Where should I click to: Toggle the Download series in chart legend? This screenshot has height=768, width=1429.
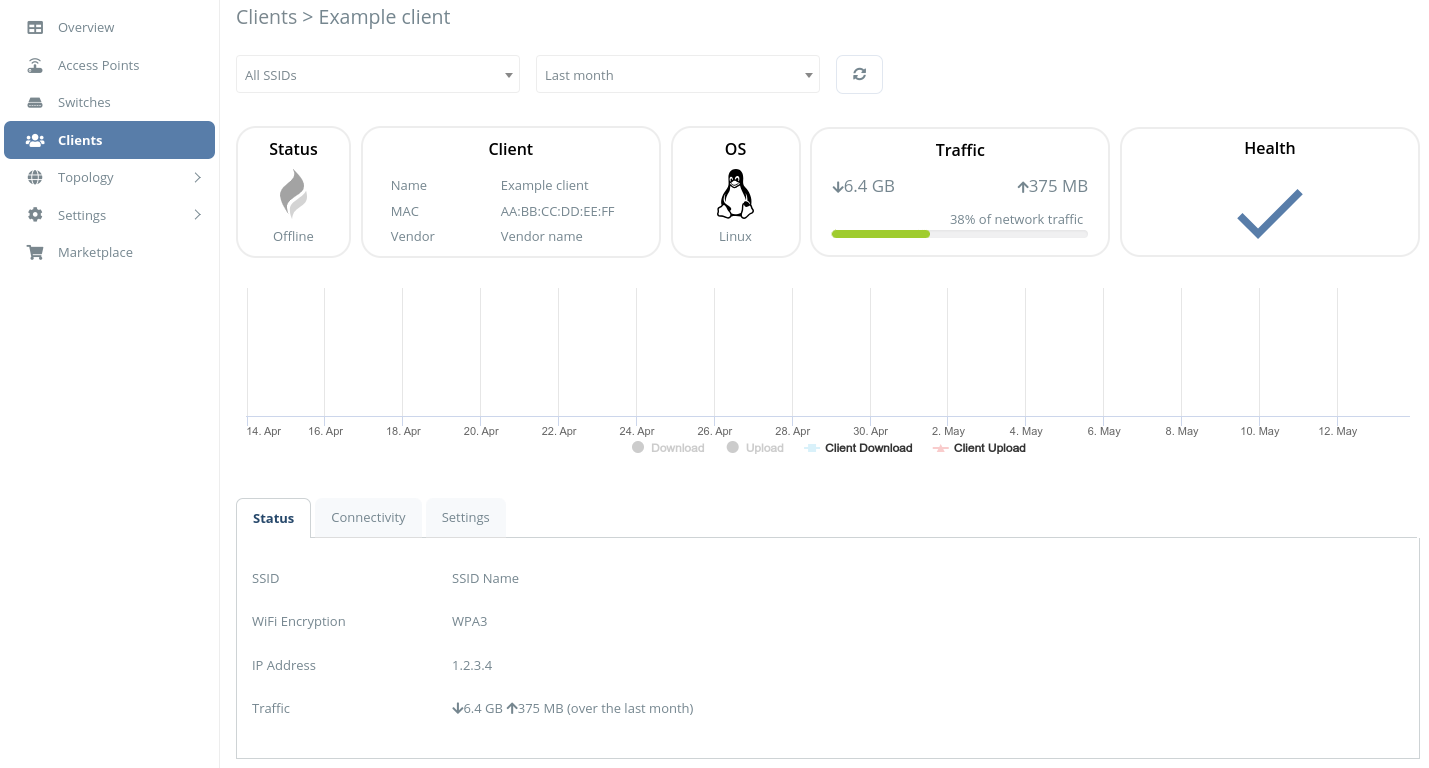669,448
